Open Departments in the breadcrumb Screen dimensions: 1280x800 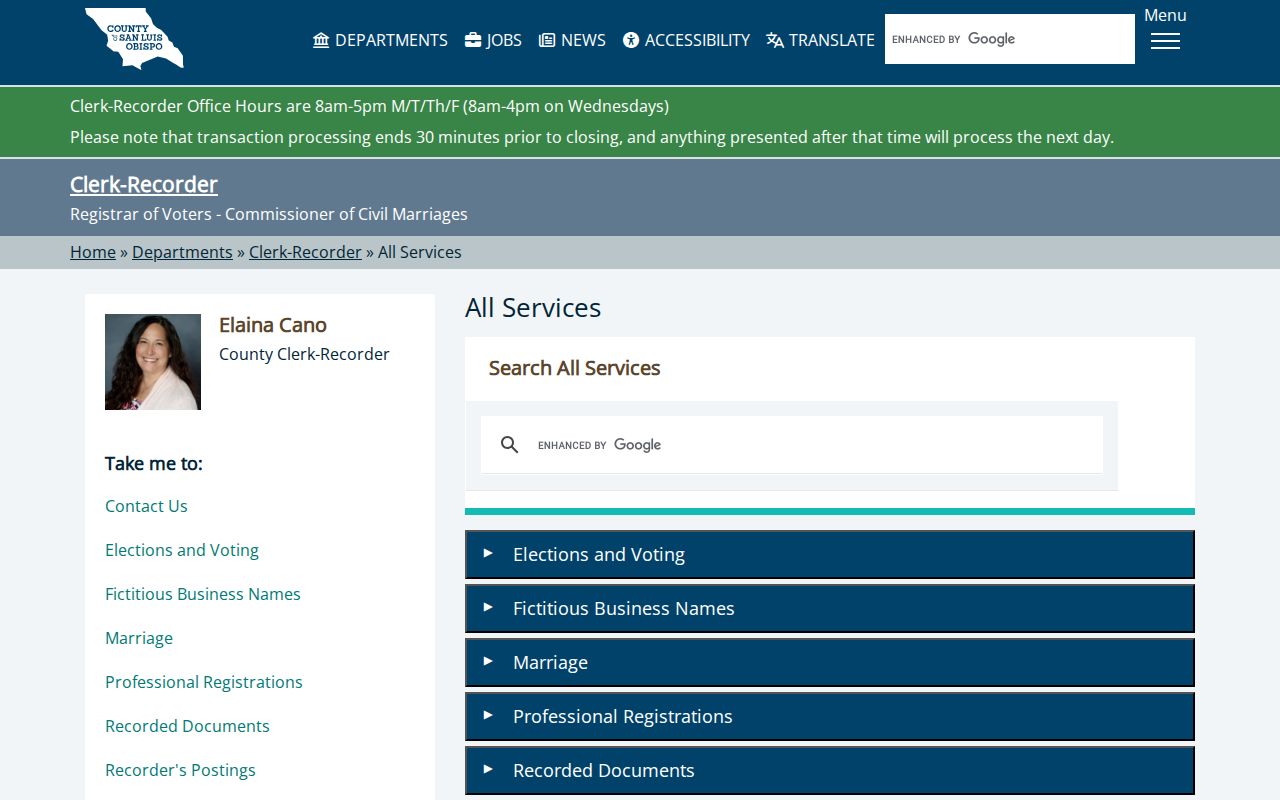[x=182, y=252]
